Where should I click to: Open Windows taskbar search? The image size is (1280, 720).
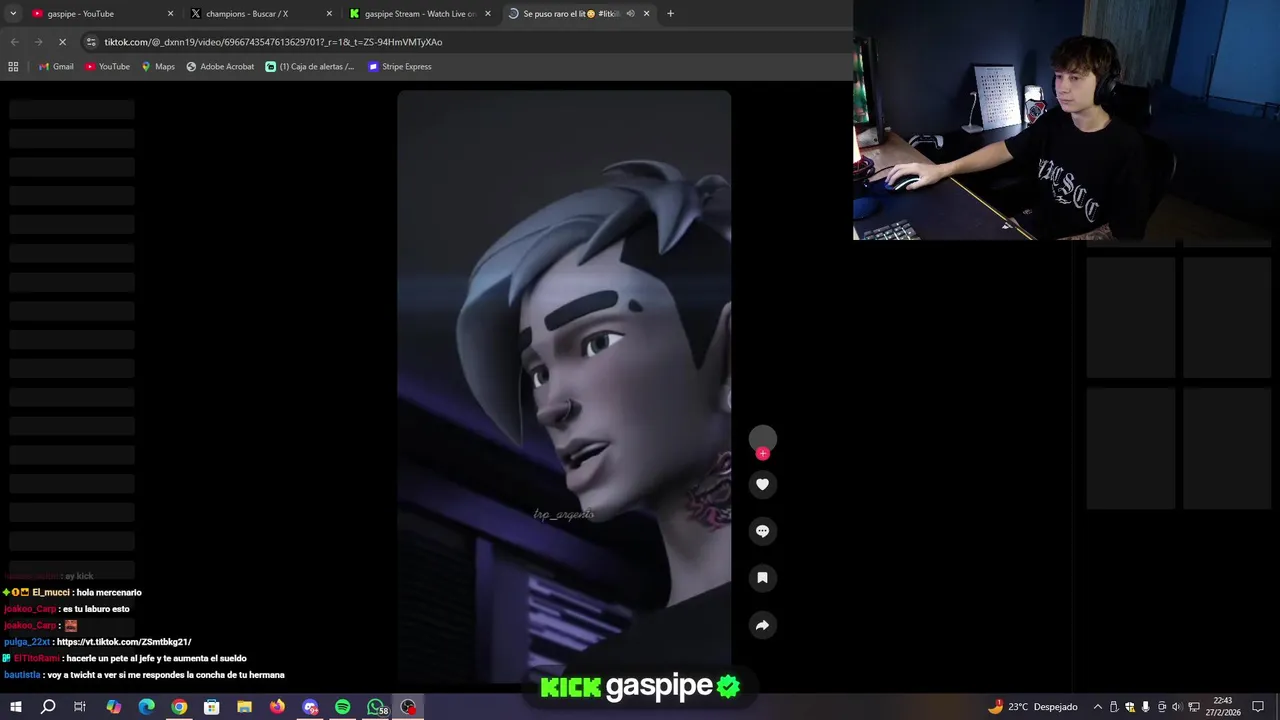click(x=48, y=707)
